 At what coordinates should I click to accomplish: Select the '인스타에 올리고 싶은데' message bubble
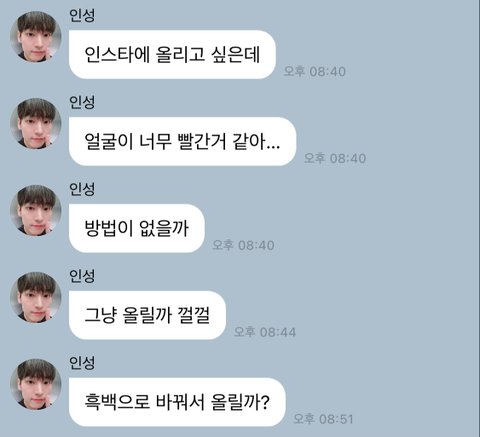tap(172, 55)
